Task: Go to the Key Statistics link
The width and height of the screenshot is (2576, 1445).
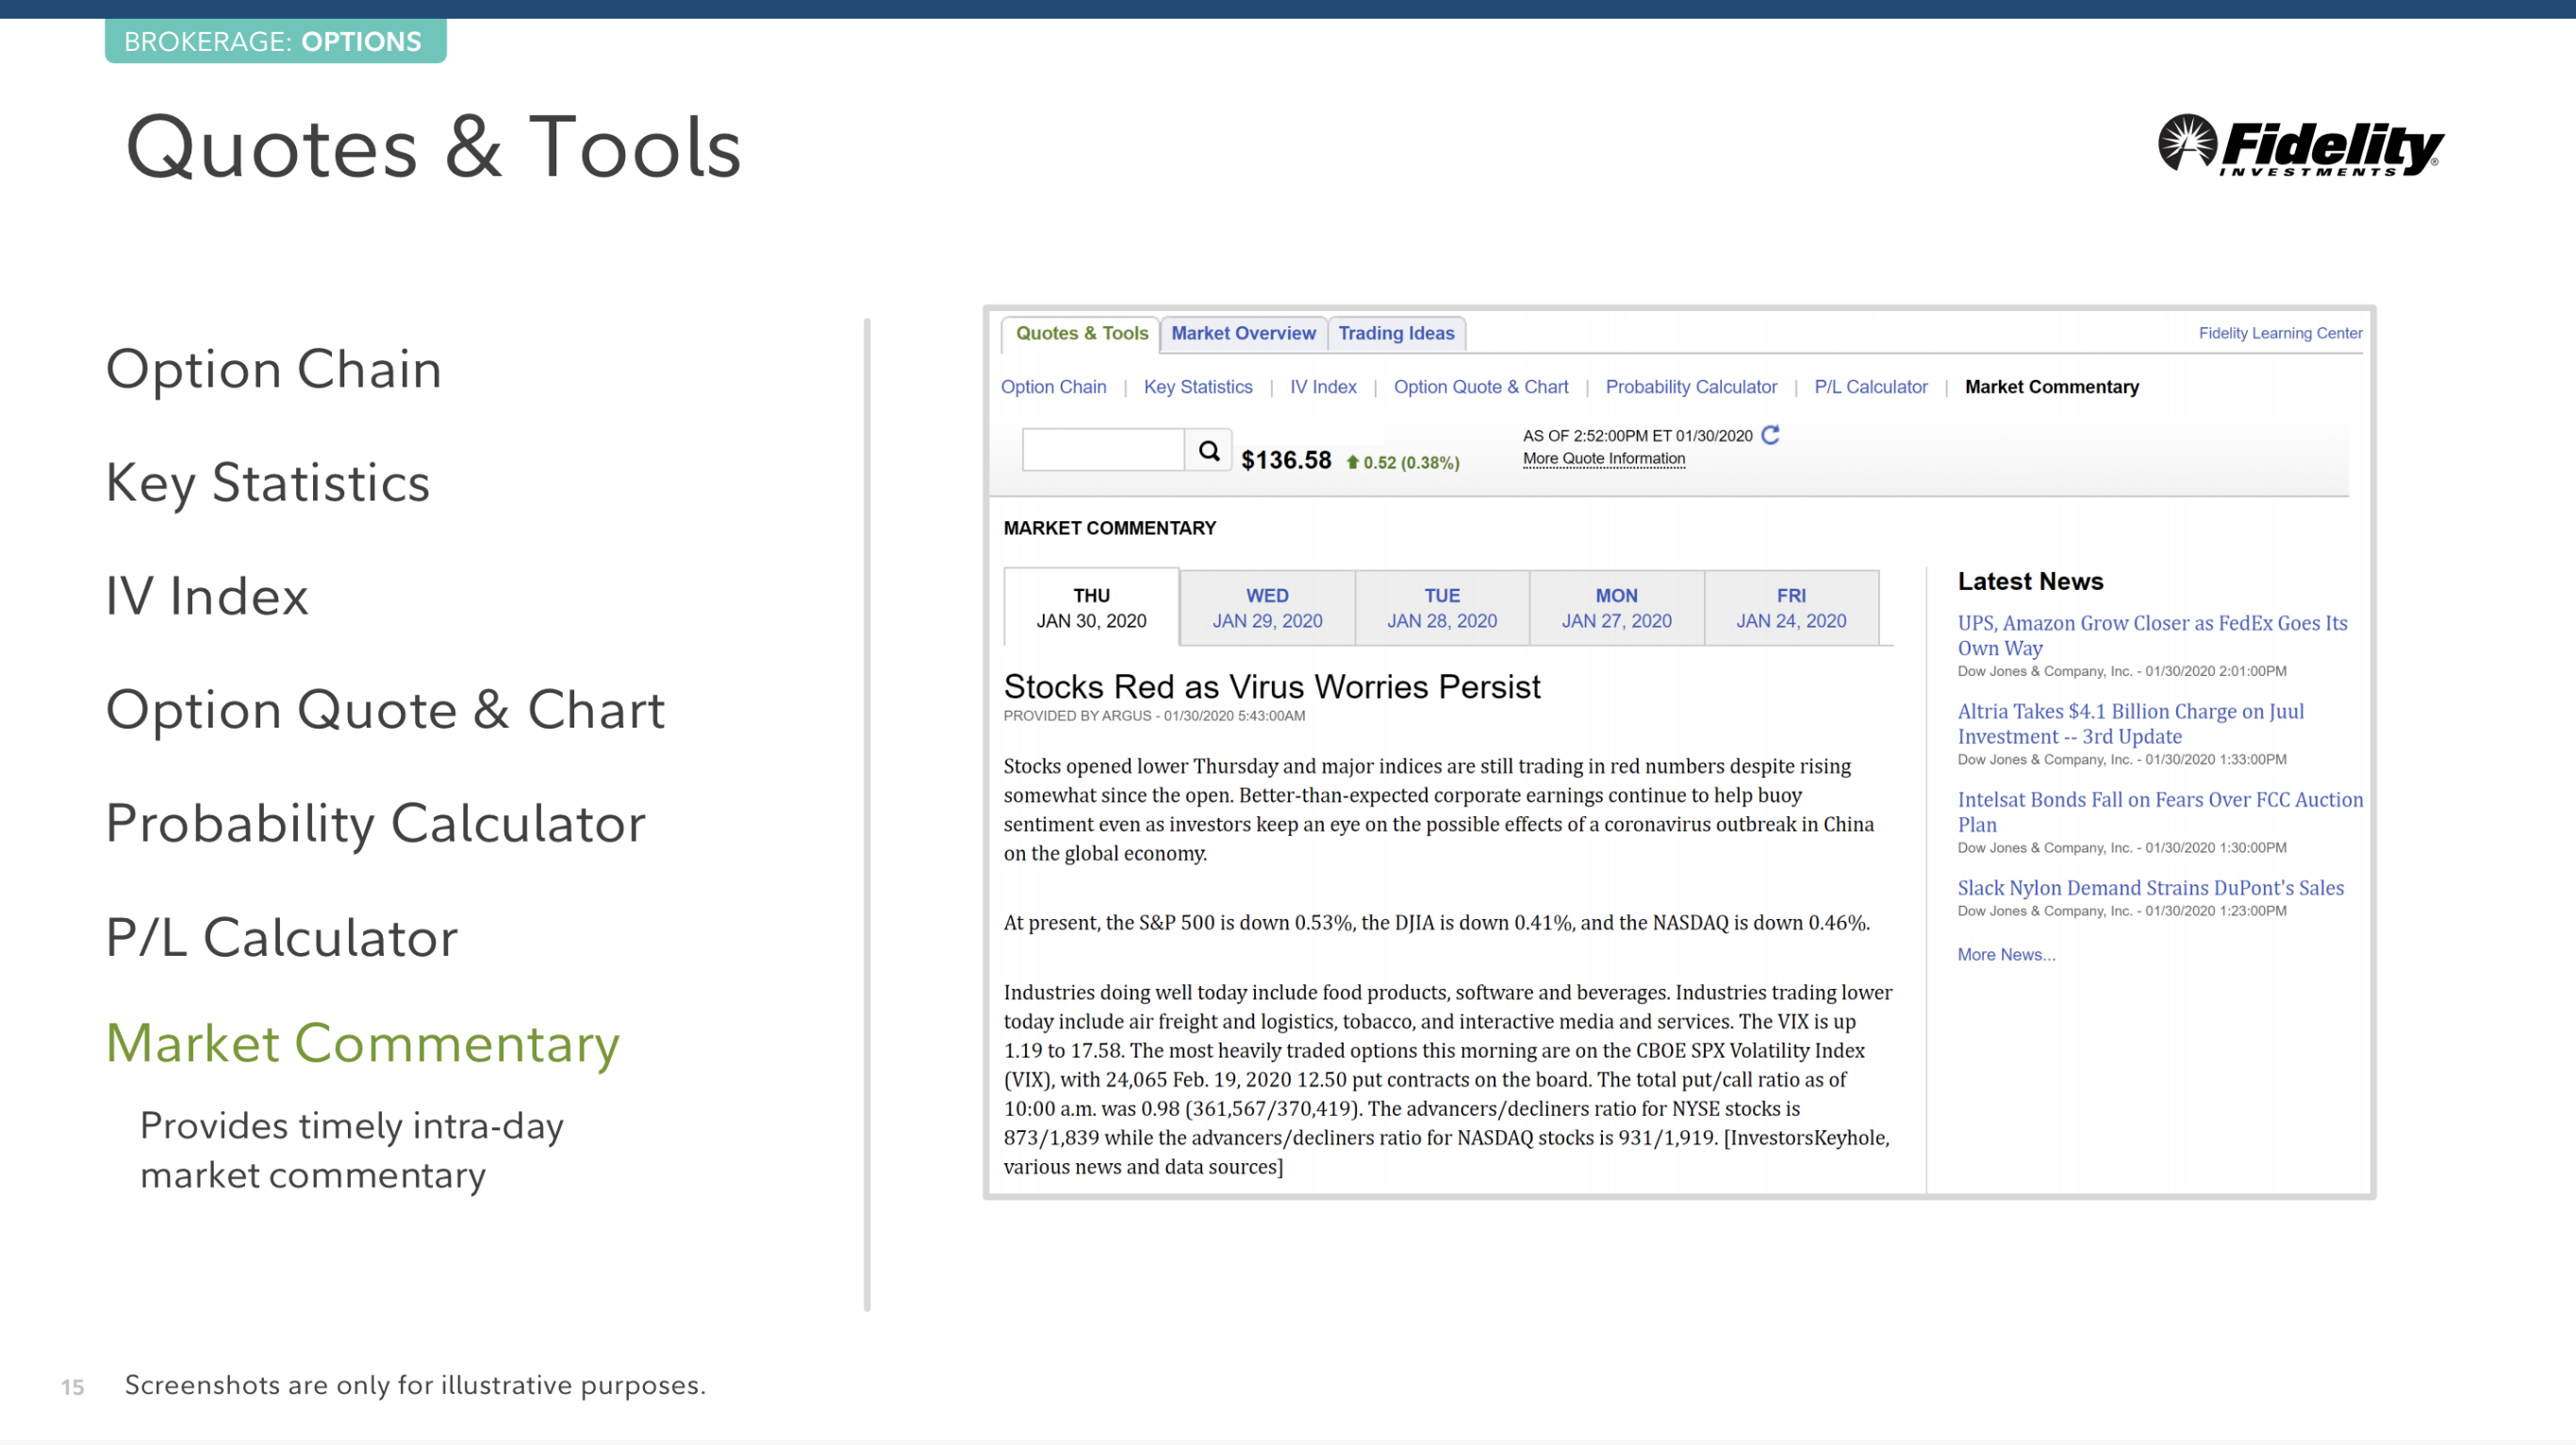Action: click(x=1197, y=387)
